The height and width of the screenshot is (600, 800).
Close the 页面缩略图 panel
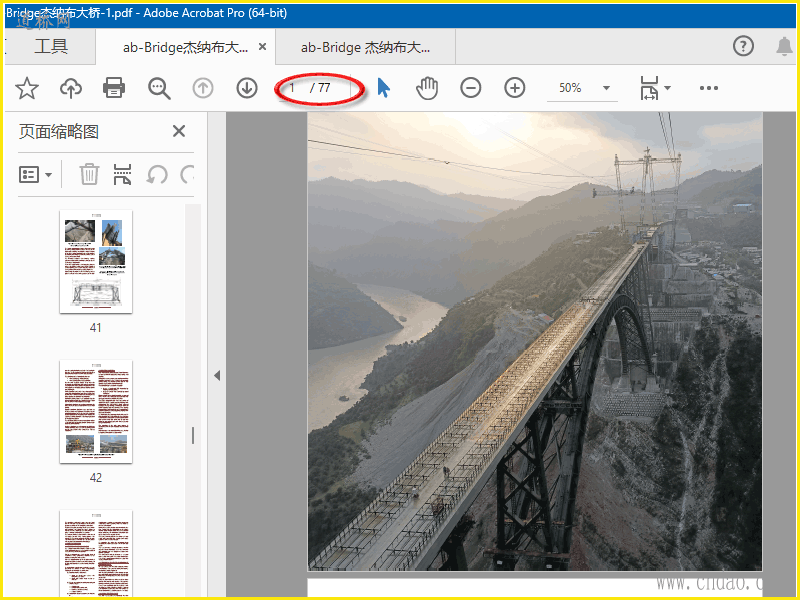tap(179, 131)
